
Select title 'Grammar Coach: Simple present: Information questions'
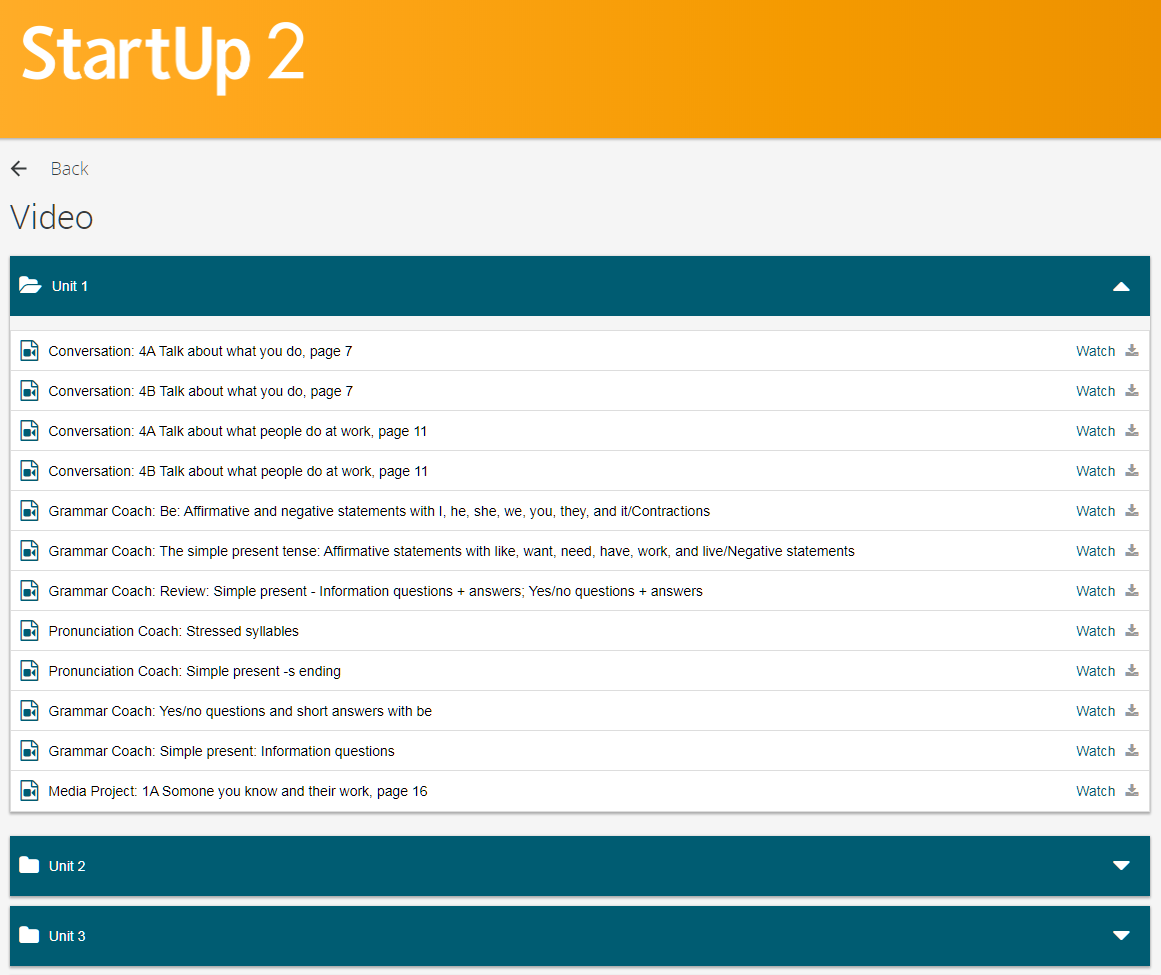[x=221, y=751]
